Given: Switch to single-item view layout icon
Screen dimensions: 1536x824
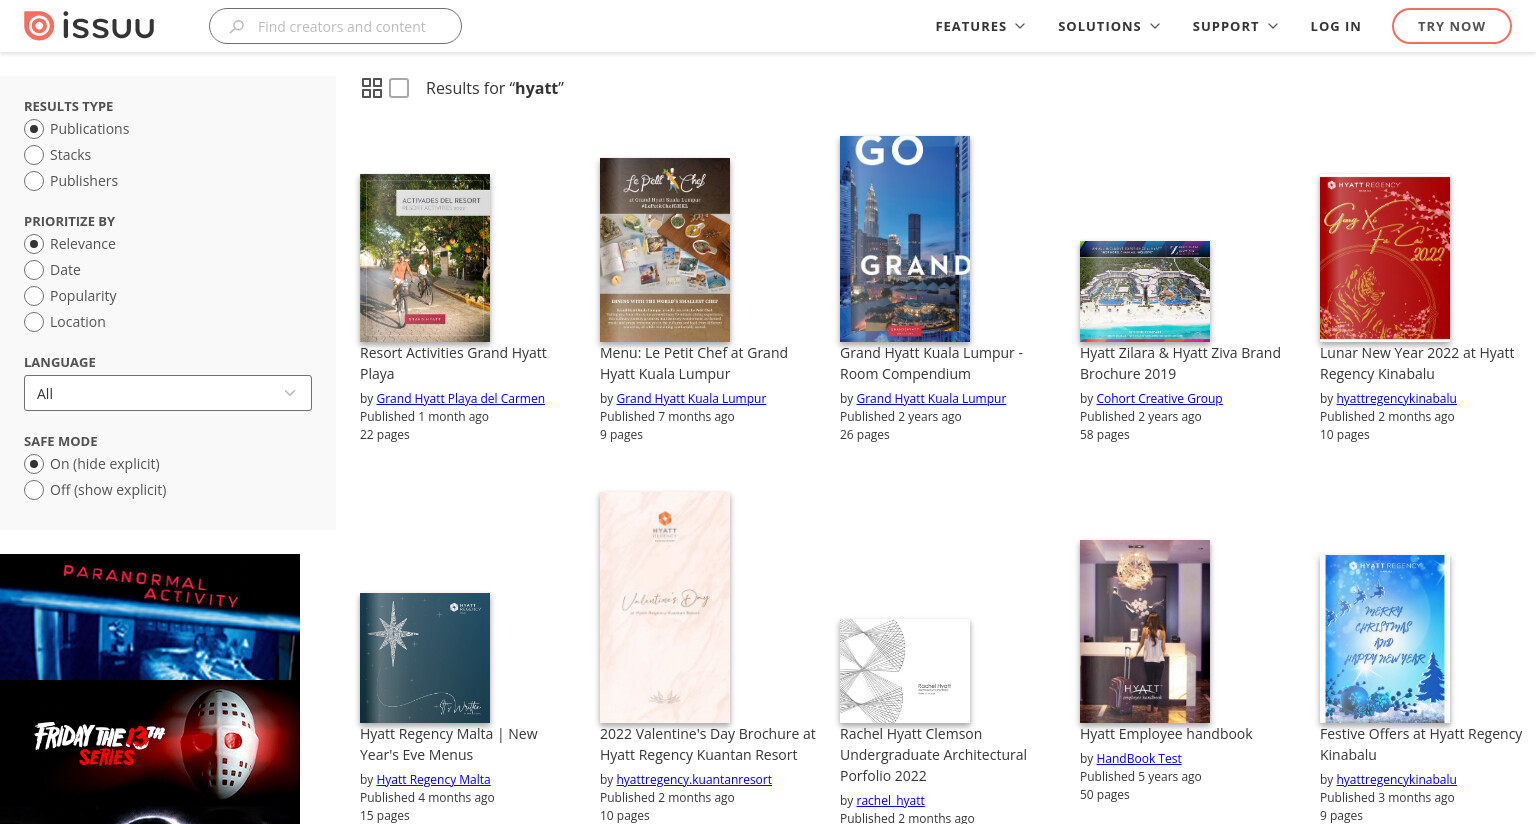Looking at the screenshot, I should [x=399, y=88].
